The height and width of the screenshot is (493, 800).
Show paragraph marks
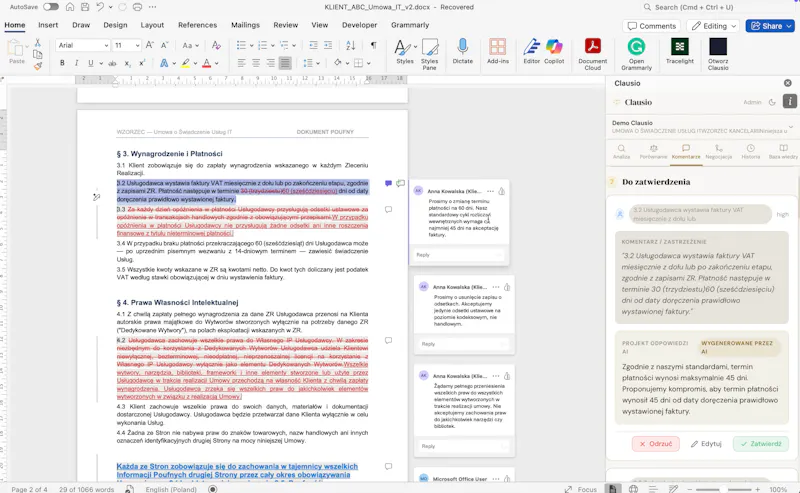373,45
